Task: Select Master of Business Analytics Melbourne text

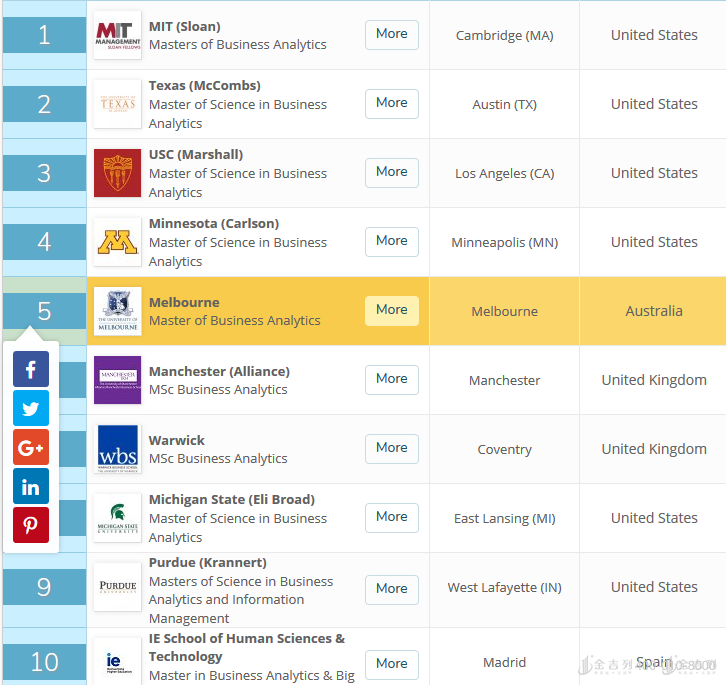Action: click(234, 321)
